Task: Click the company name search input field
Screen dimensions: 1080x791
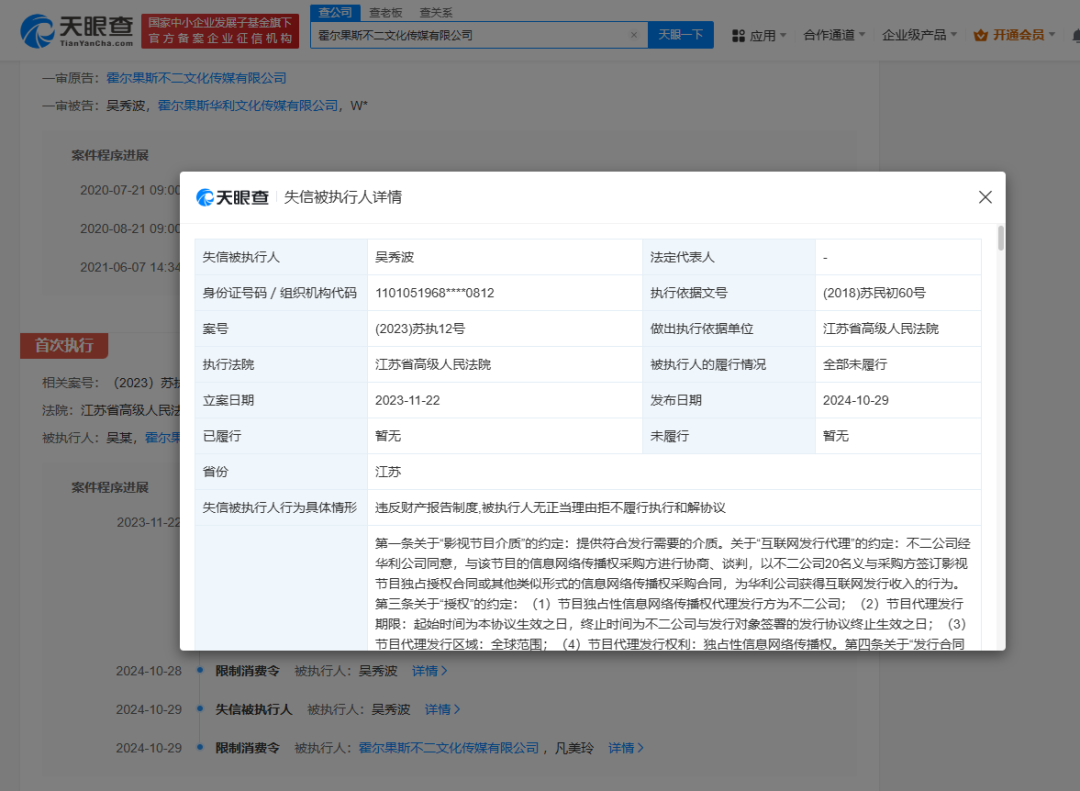Action: (468, 35)
